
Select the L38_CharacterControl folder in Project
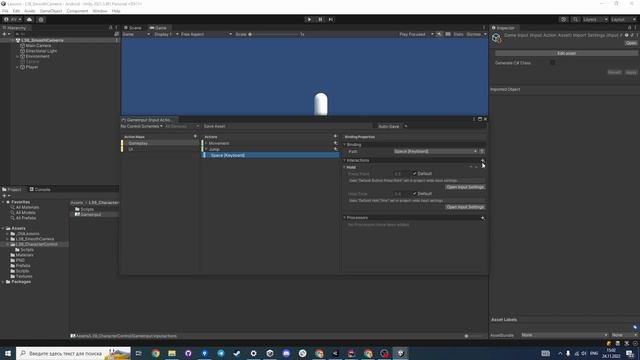coord(37,244)
